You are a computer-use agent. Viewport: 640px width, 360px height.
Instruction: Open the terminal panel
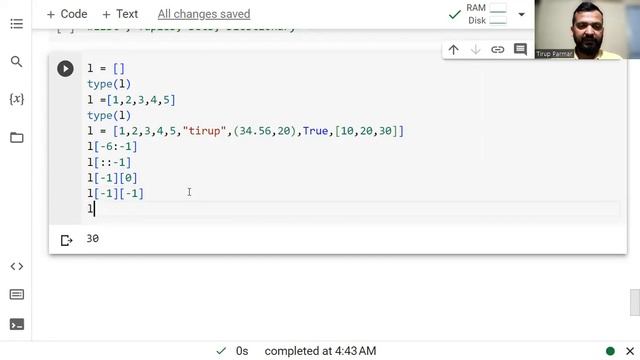coord(16,324)
